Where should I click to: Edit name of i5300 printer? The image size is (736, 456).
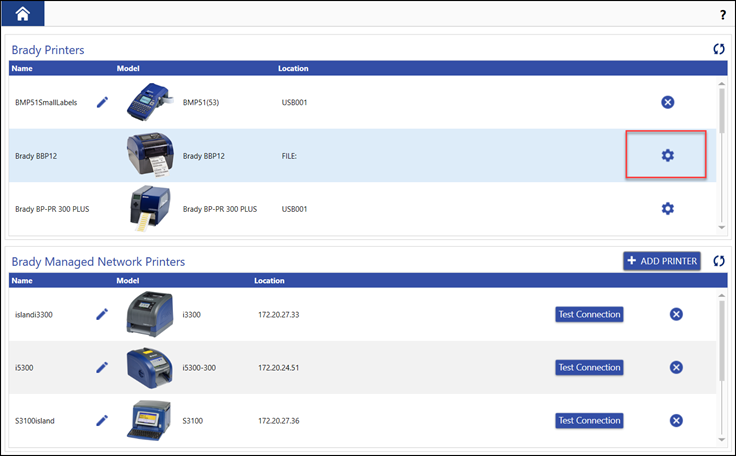102,367
